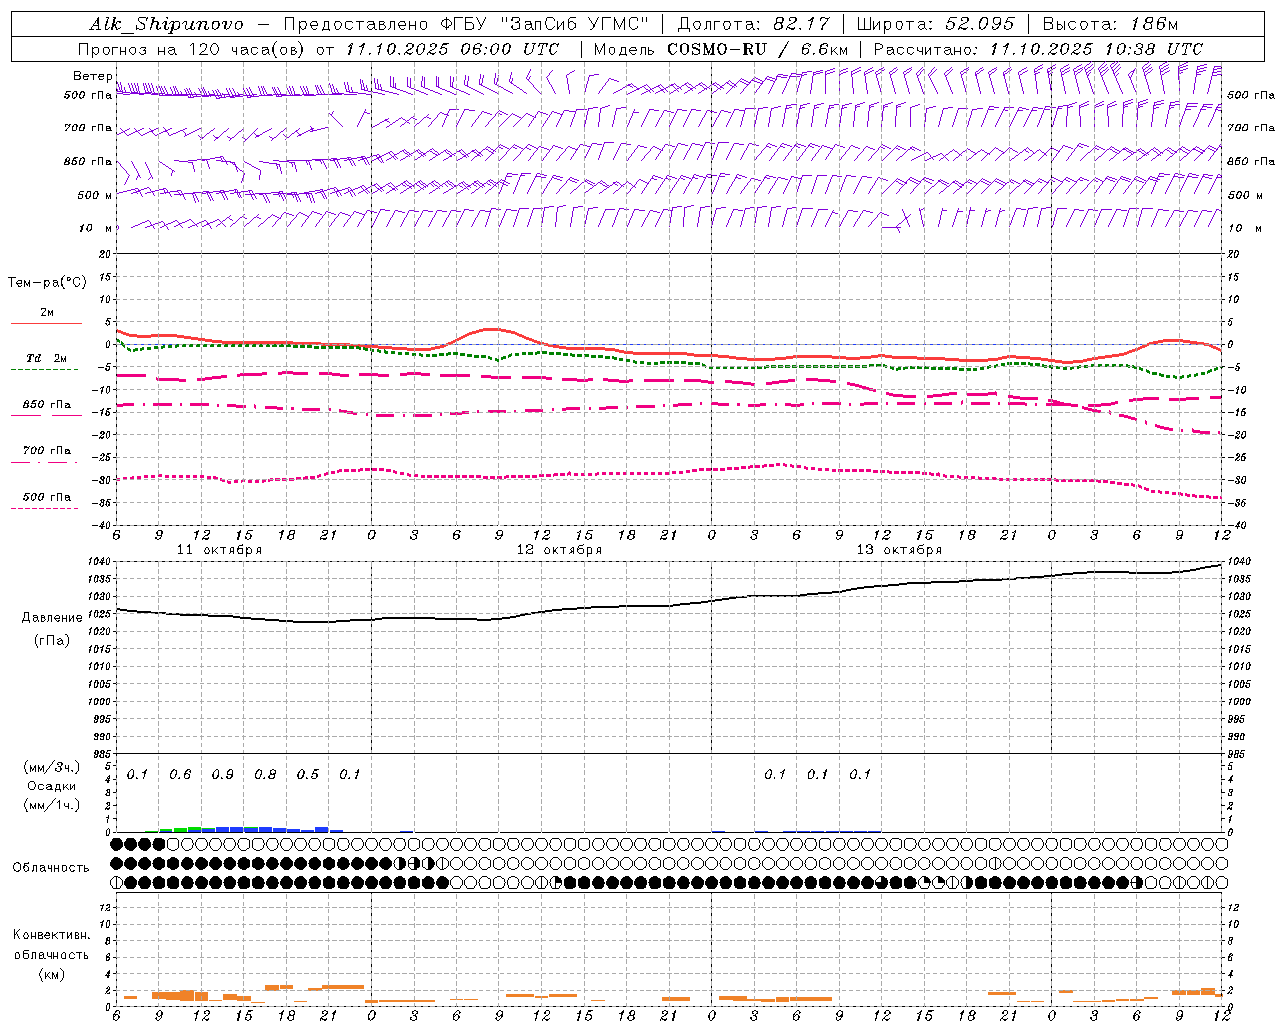Click the date label 11 октября

219,550
